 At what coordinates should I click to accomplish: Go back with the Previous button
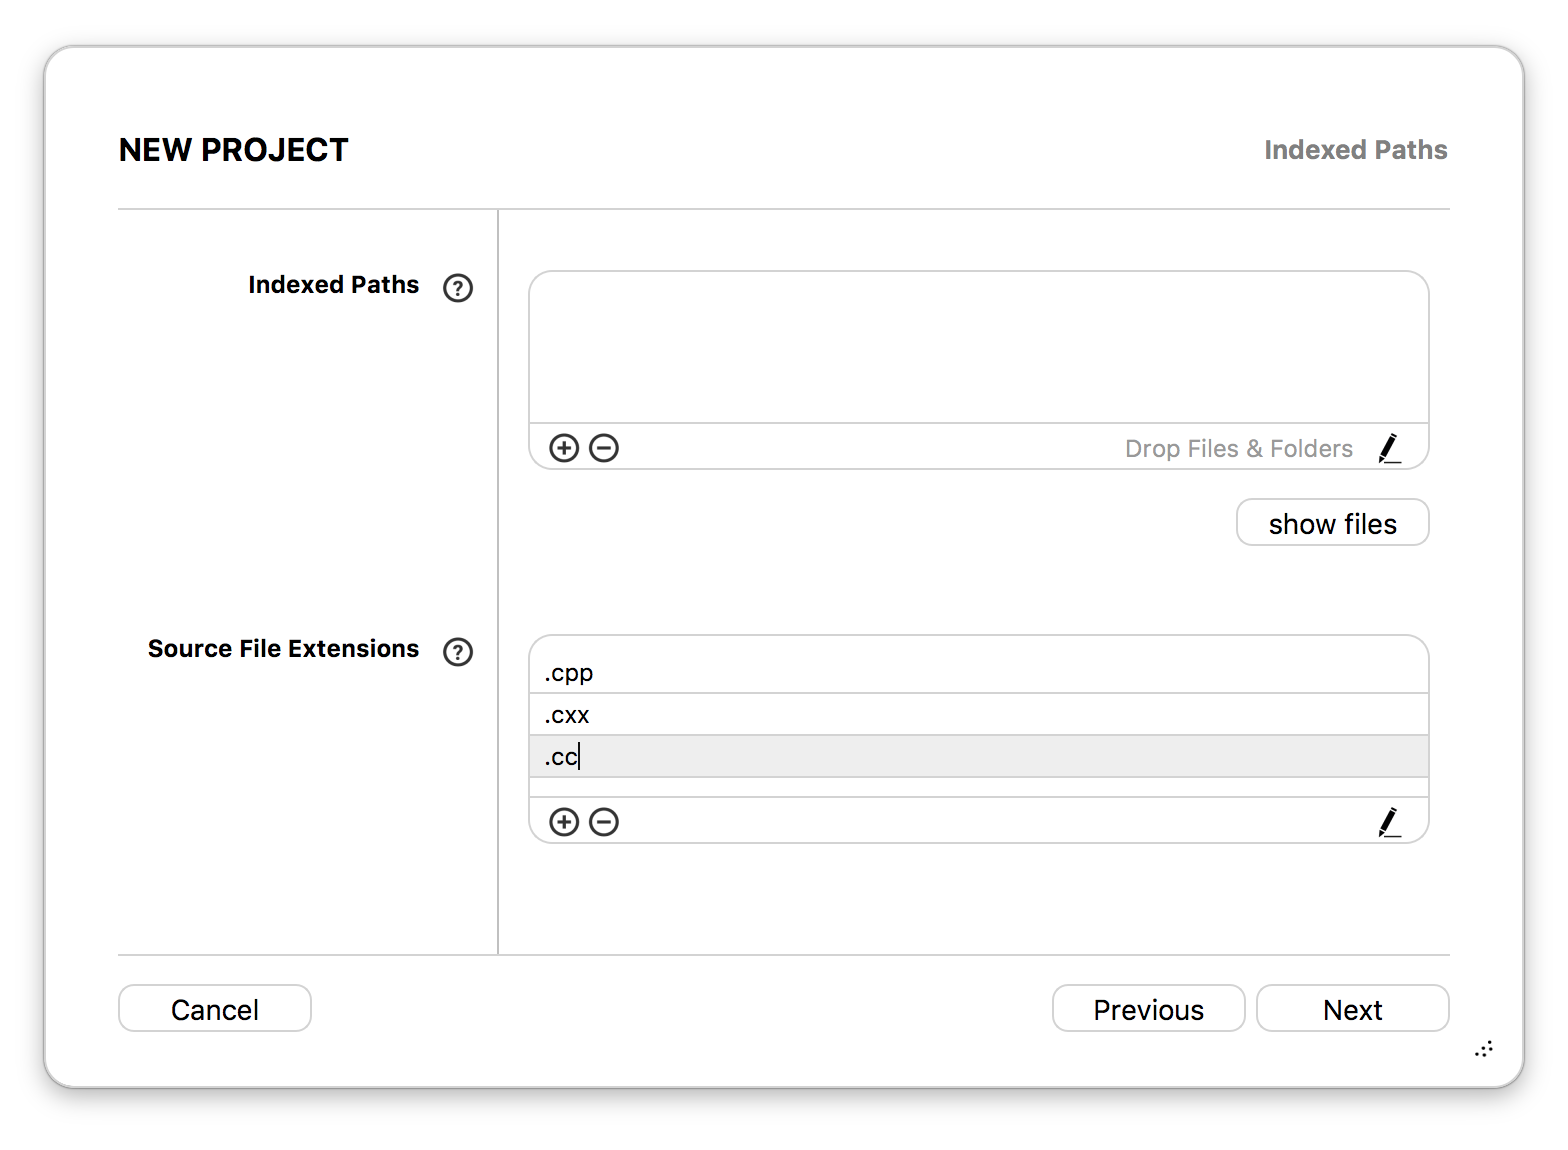click(1149, 1008)
